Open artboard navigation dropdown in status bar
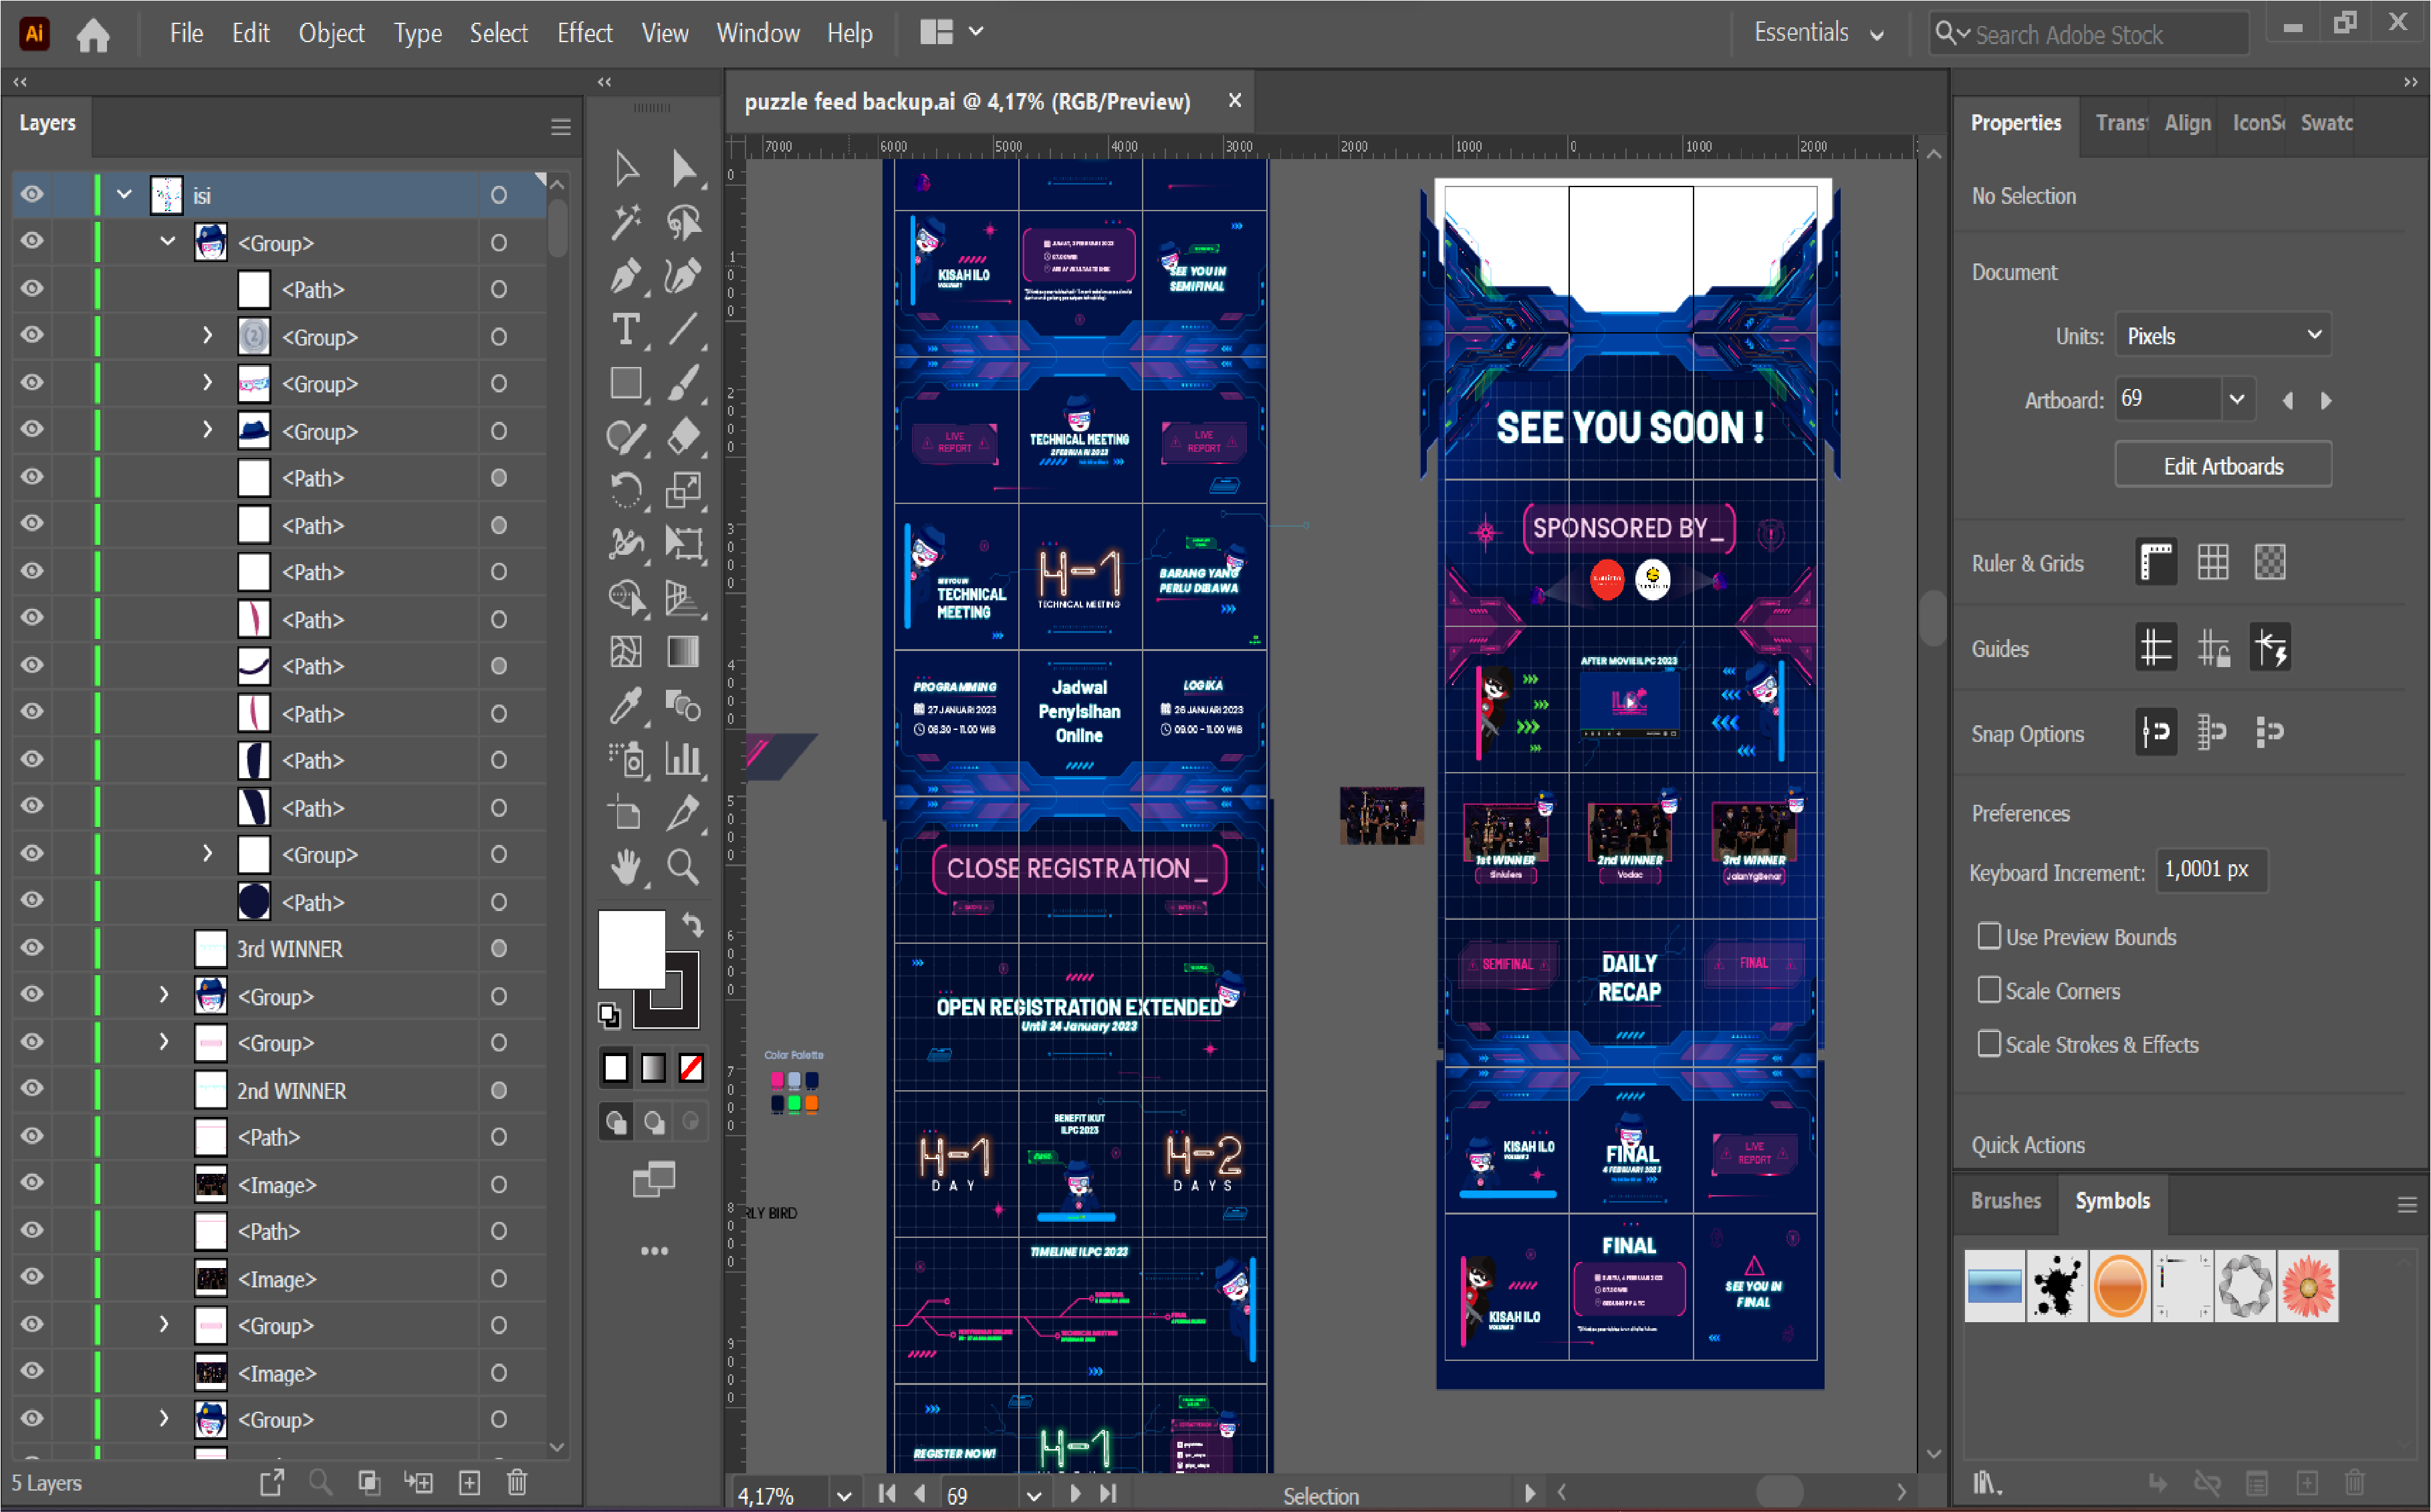Image resolution: width=2431 pixels, height=1512 pixels. [1035, 1496]
